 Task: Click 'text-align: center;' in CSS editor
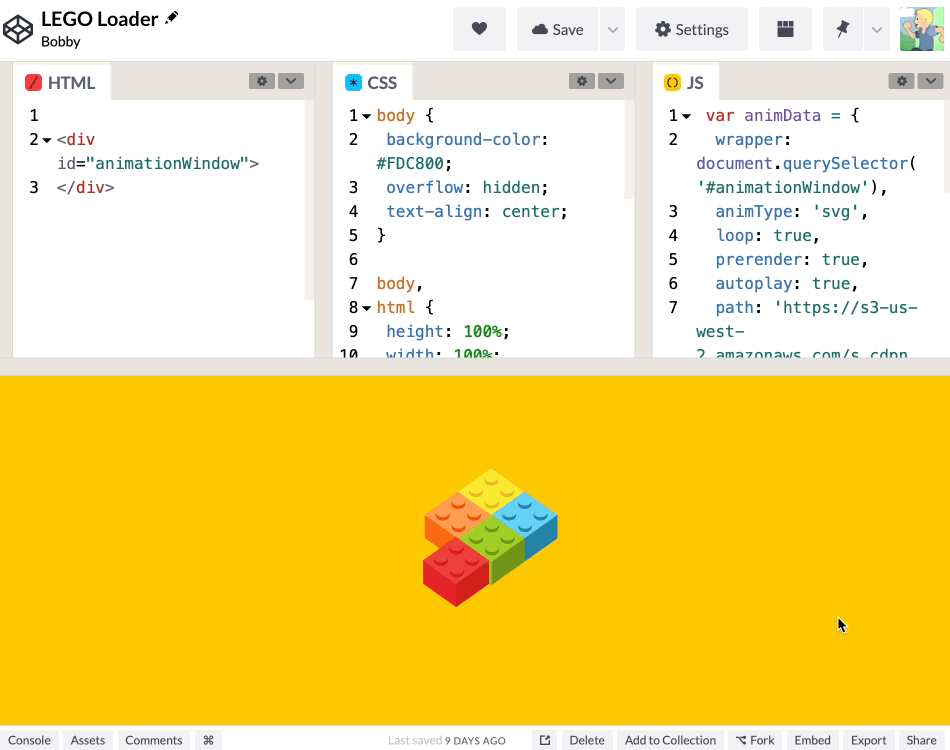[x=477, y=211]
